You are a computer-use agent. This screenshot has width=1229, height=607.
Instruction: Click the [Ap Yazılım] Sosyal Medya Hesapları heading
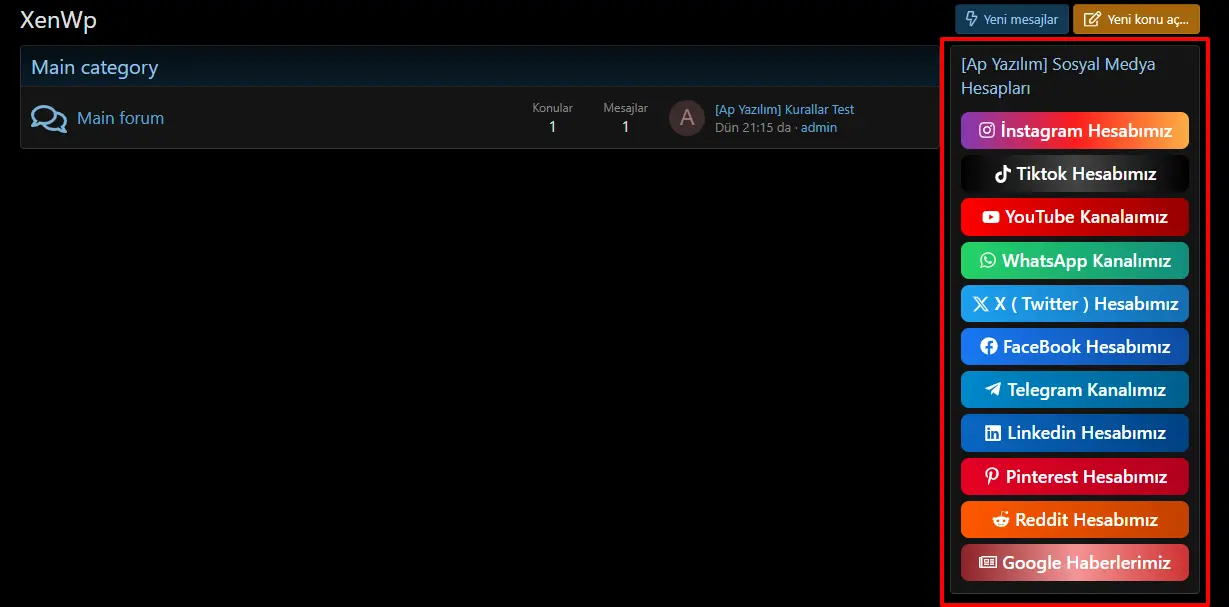point(1058,76)
